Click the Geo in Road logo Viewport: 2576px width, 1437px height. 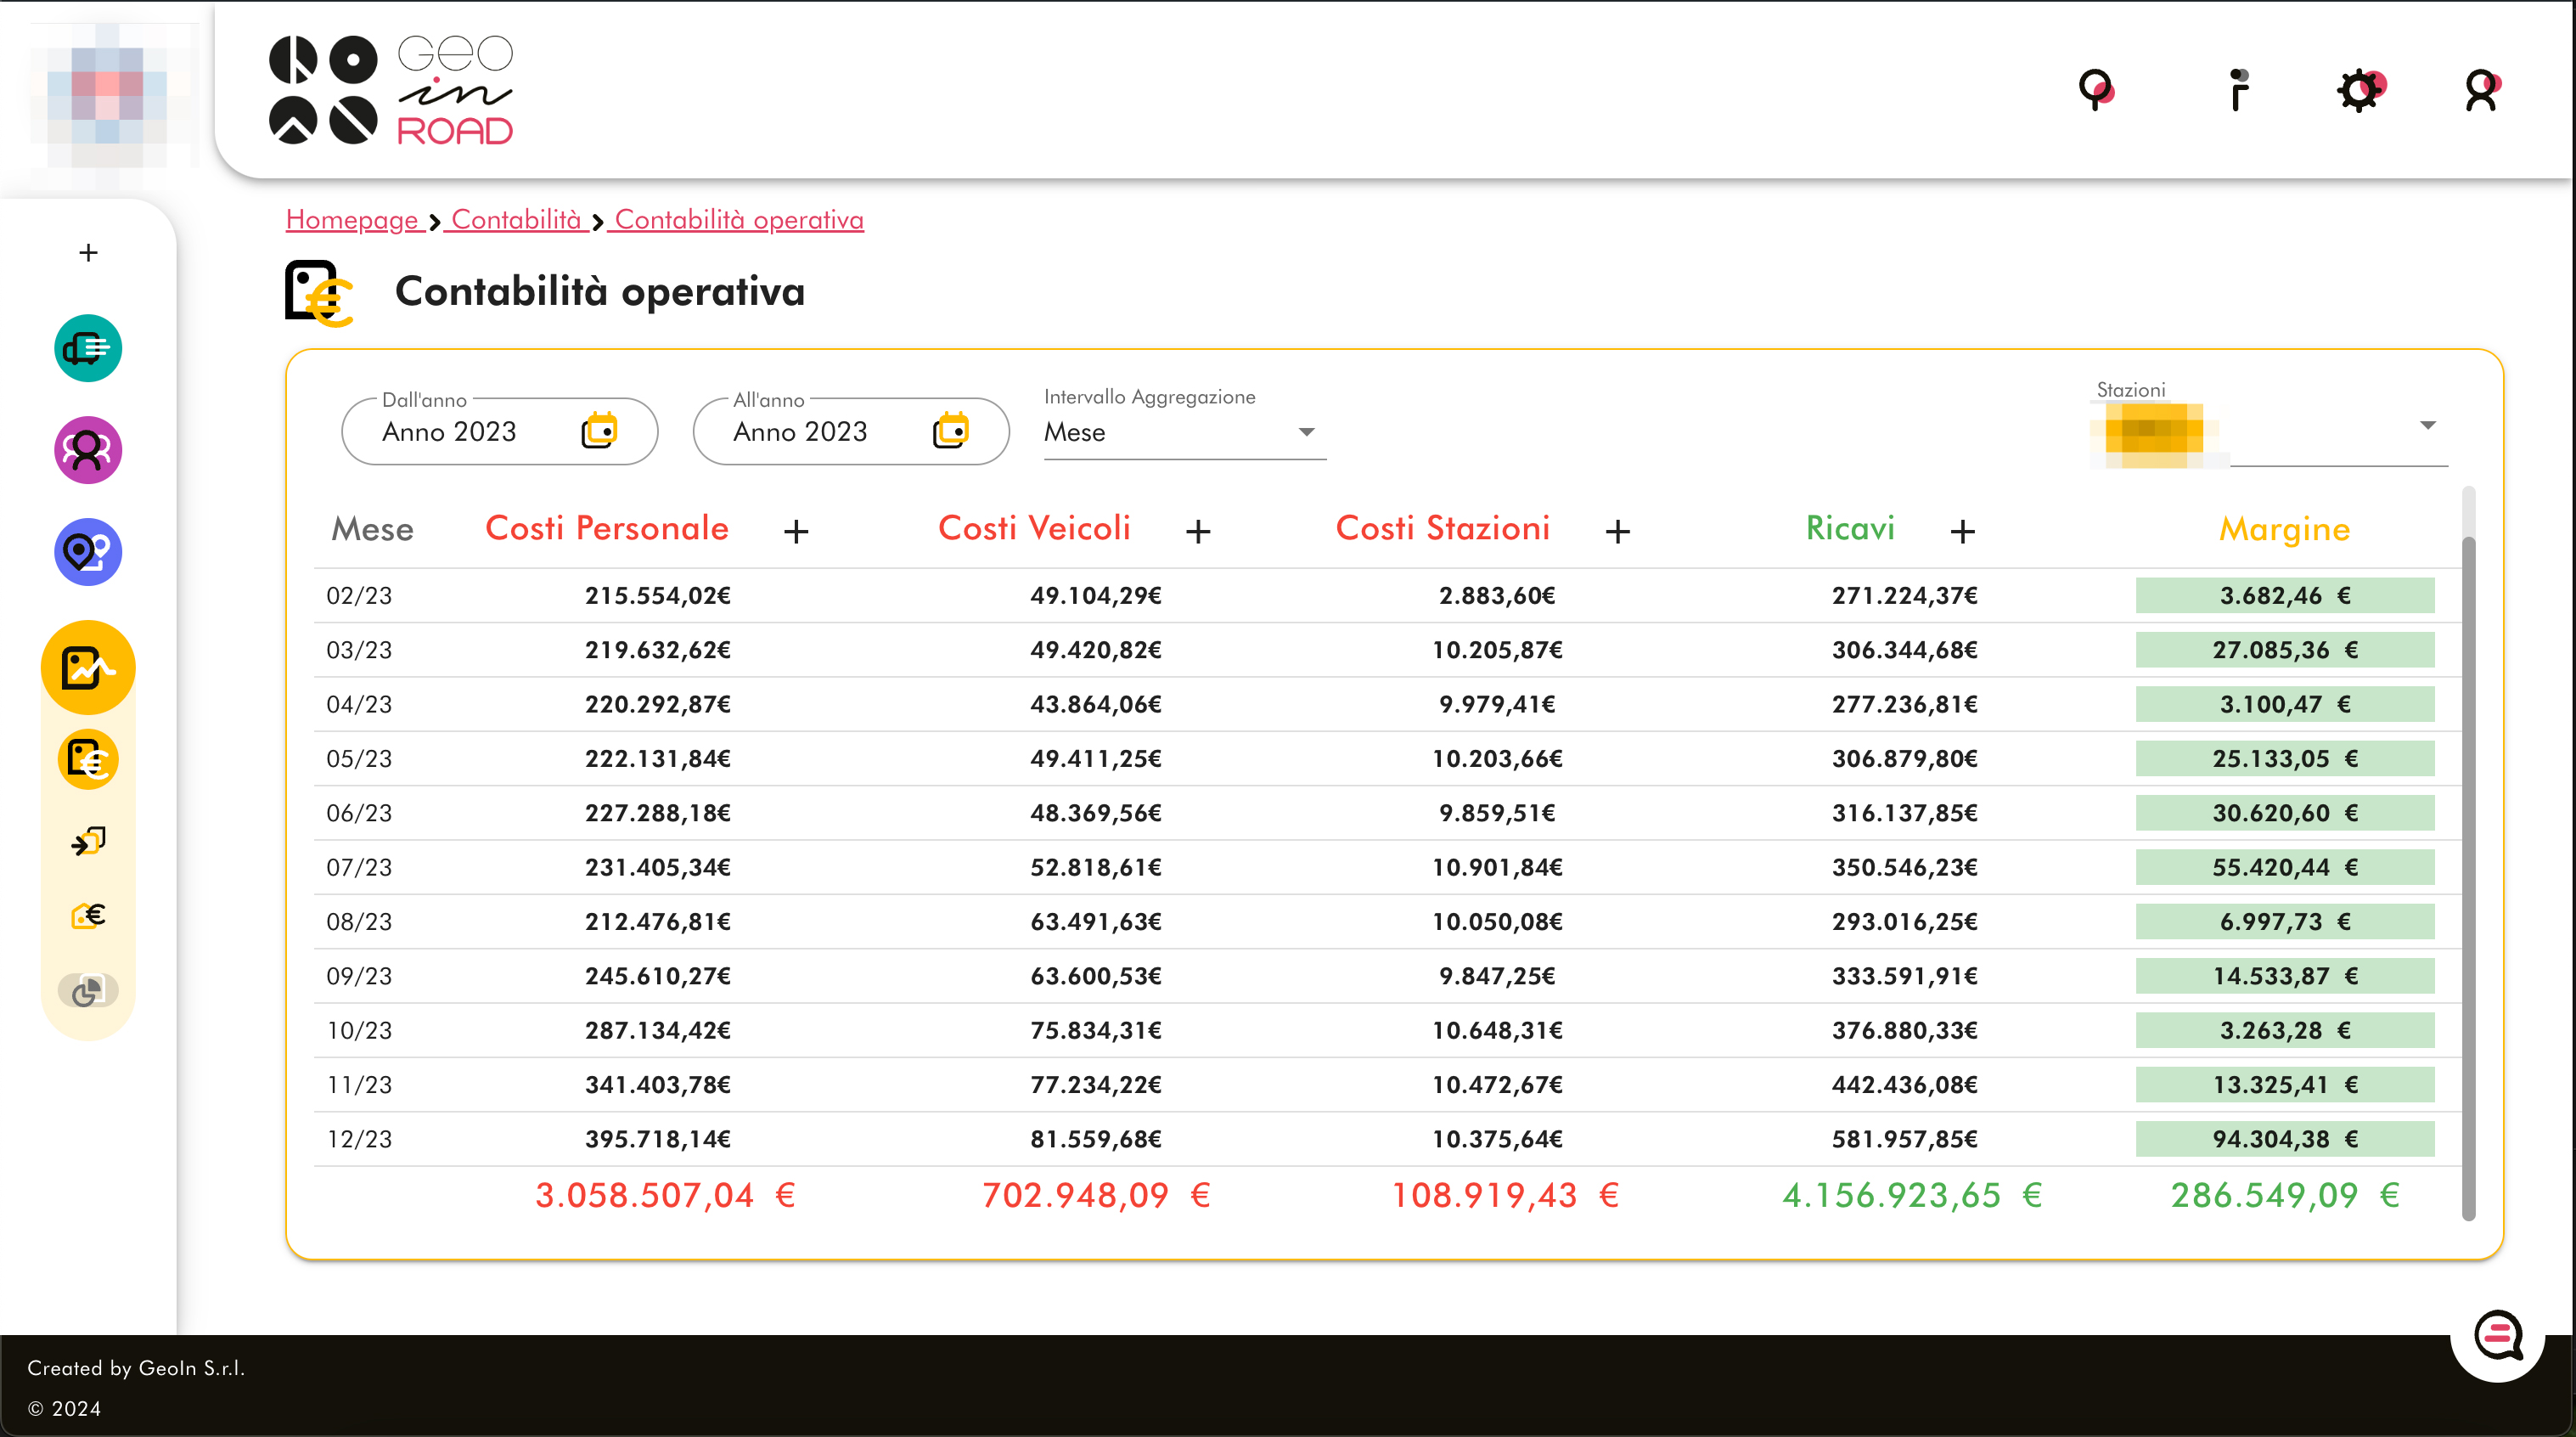point(390,90)
